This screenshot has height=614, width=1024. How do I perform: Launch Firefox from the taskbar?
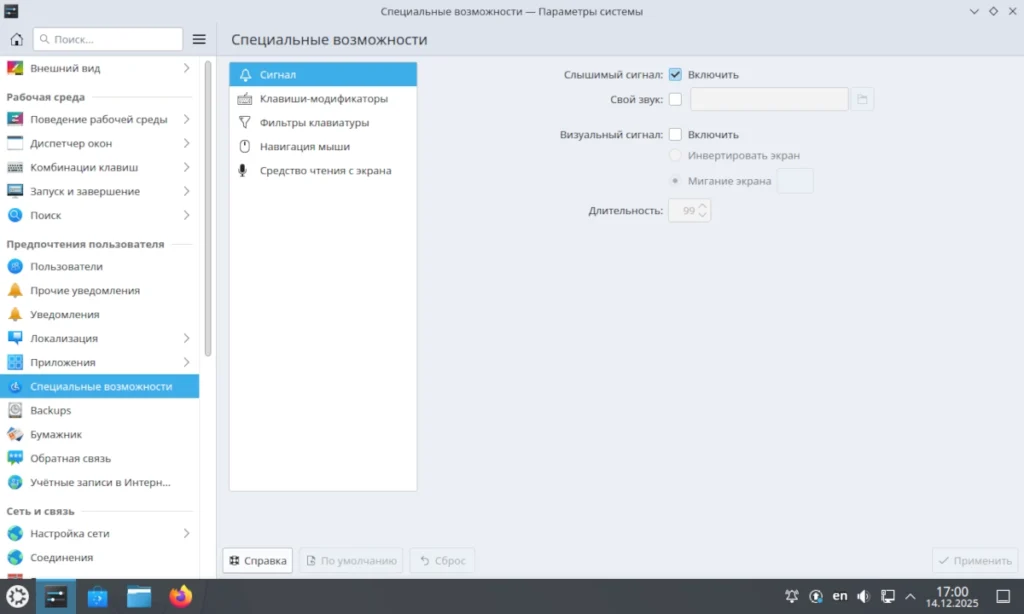tap(181, 596)
